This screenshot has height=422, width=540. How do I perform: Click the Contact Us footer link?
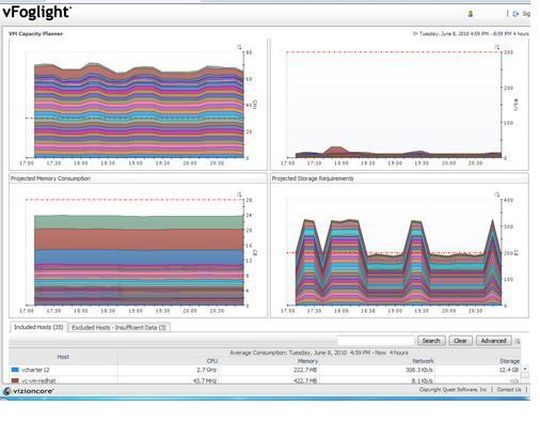[509, 389]
